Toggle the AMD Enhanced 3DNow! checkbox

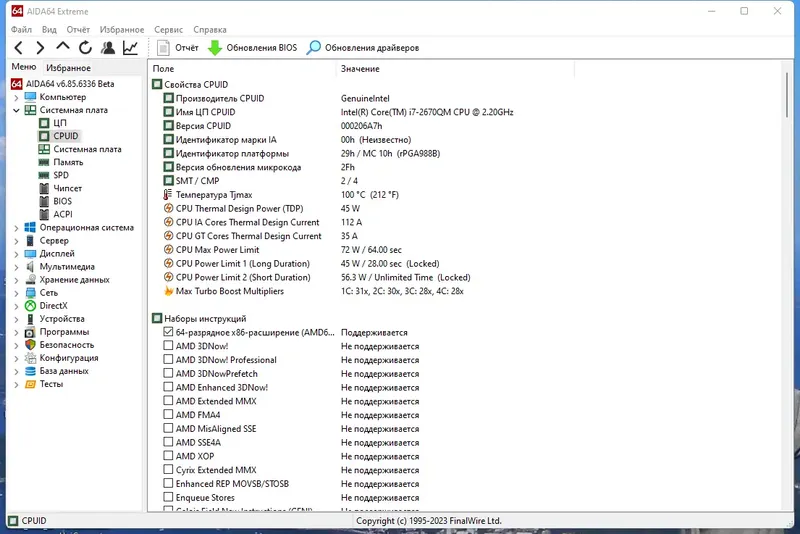168,387
